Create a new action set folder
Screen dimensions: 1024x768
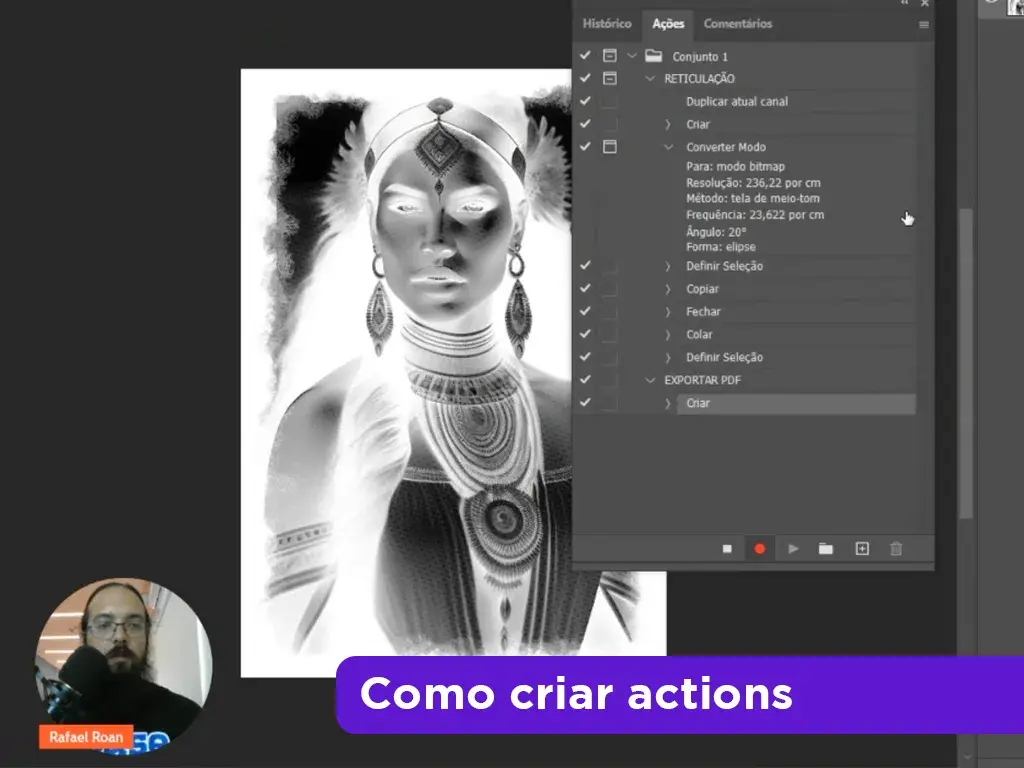tap(827, 548)
